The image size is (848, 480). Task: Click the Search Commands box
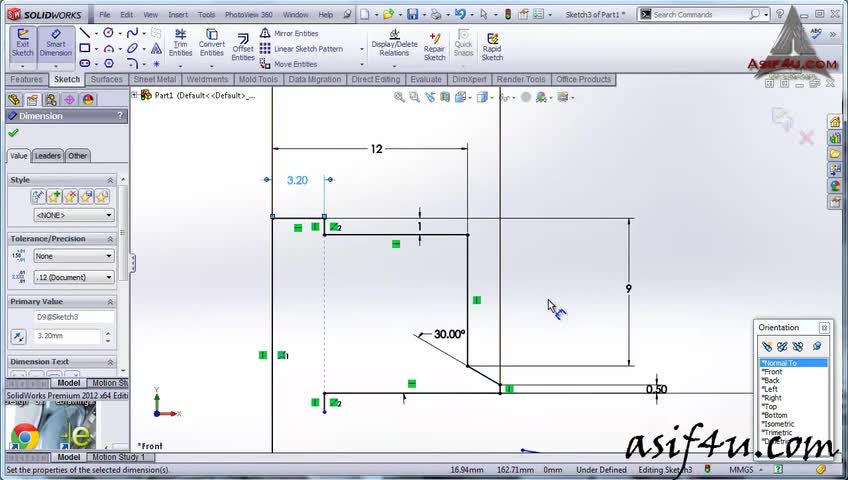pos(699,15)
